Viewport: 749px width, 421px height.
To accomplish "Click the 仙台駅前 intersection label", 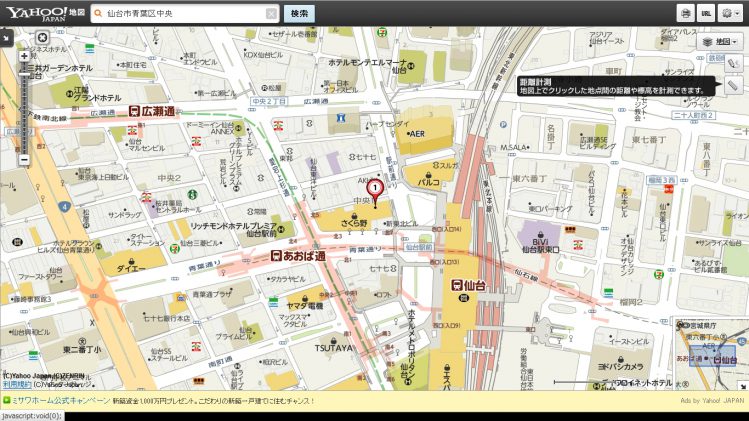I will tap(419, 247).
